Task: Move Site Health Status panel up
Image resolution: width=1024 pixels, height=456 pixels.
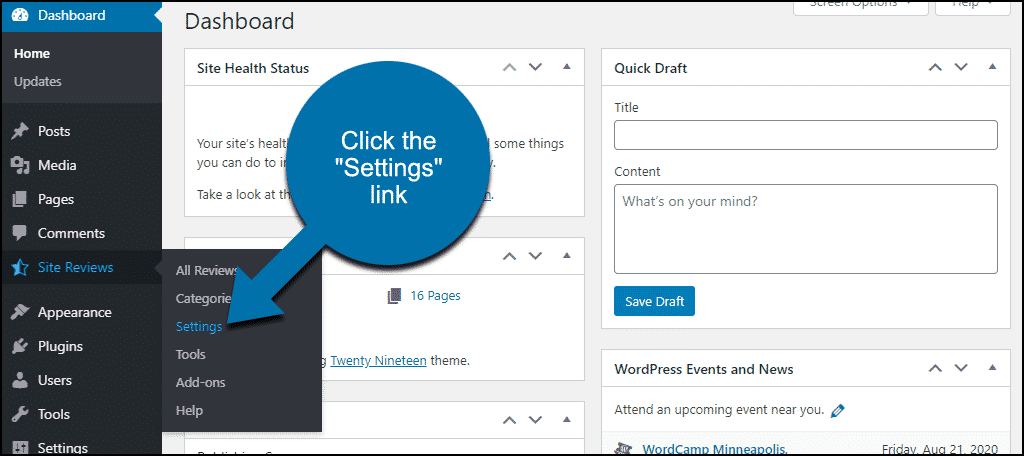Action: (509, 67)
